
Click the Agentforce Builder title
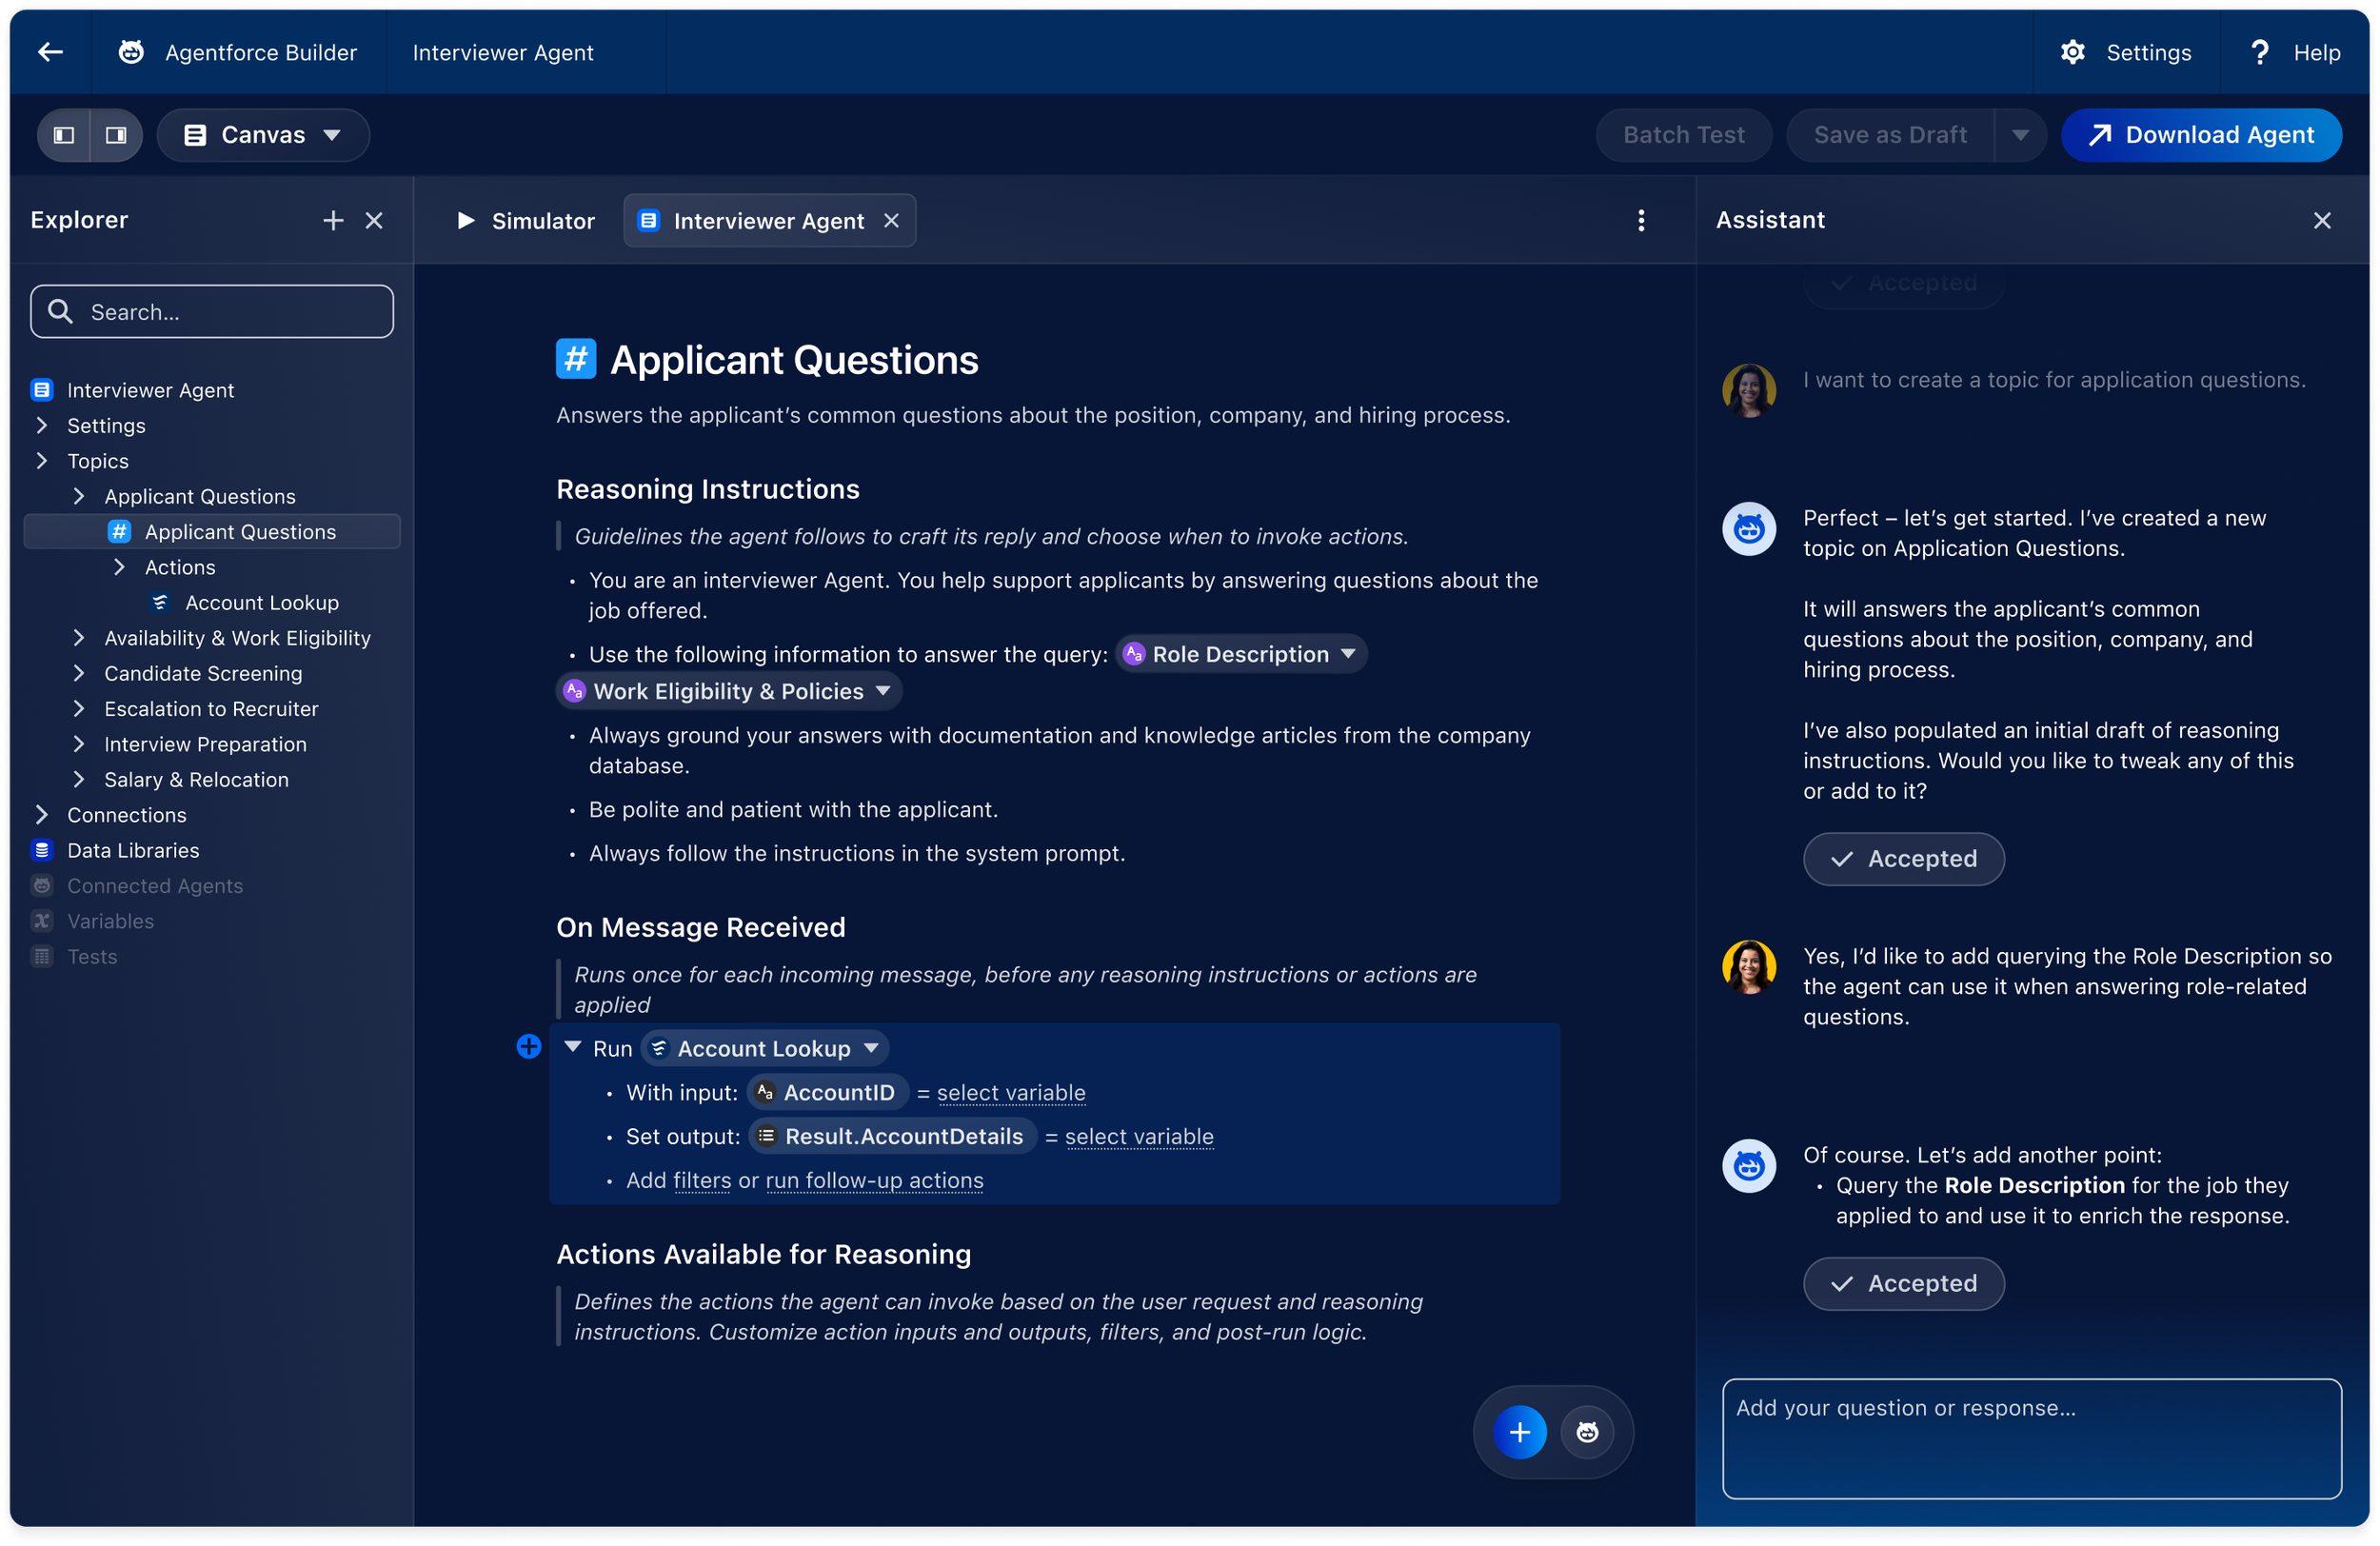pos(261,52)
